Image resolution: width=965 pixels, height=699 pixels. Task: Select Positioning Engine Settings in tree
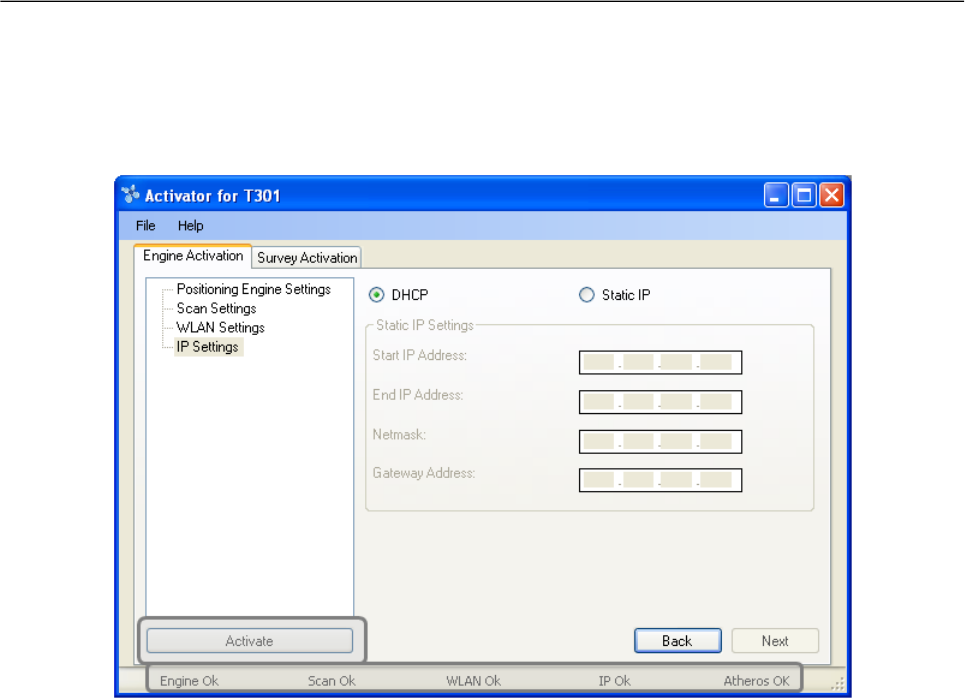click(x=253, y=289)
